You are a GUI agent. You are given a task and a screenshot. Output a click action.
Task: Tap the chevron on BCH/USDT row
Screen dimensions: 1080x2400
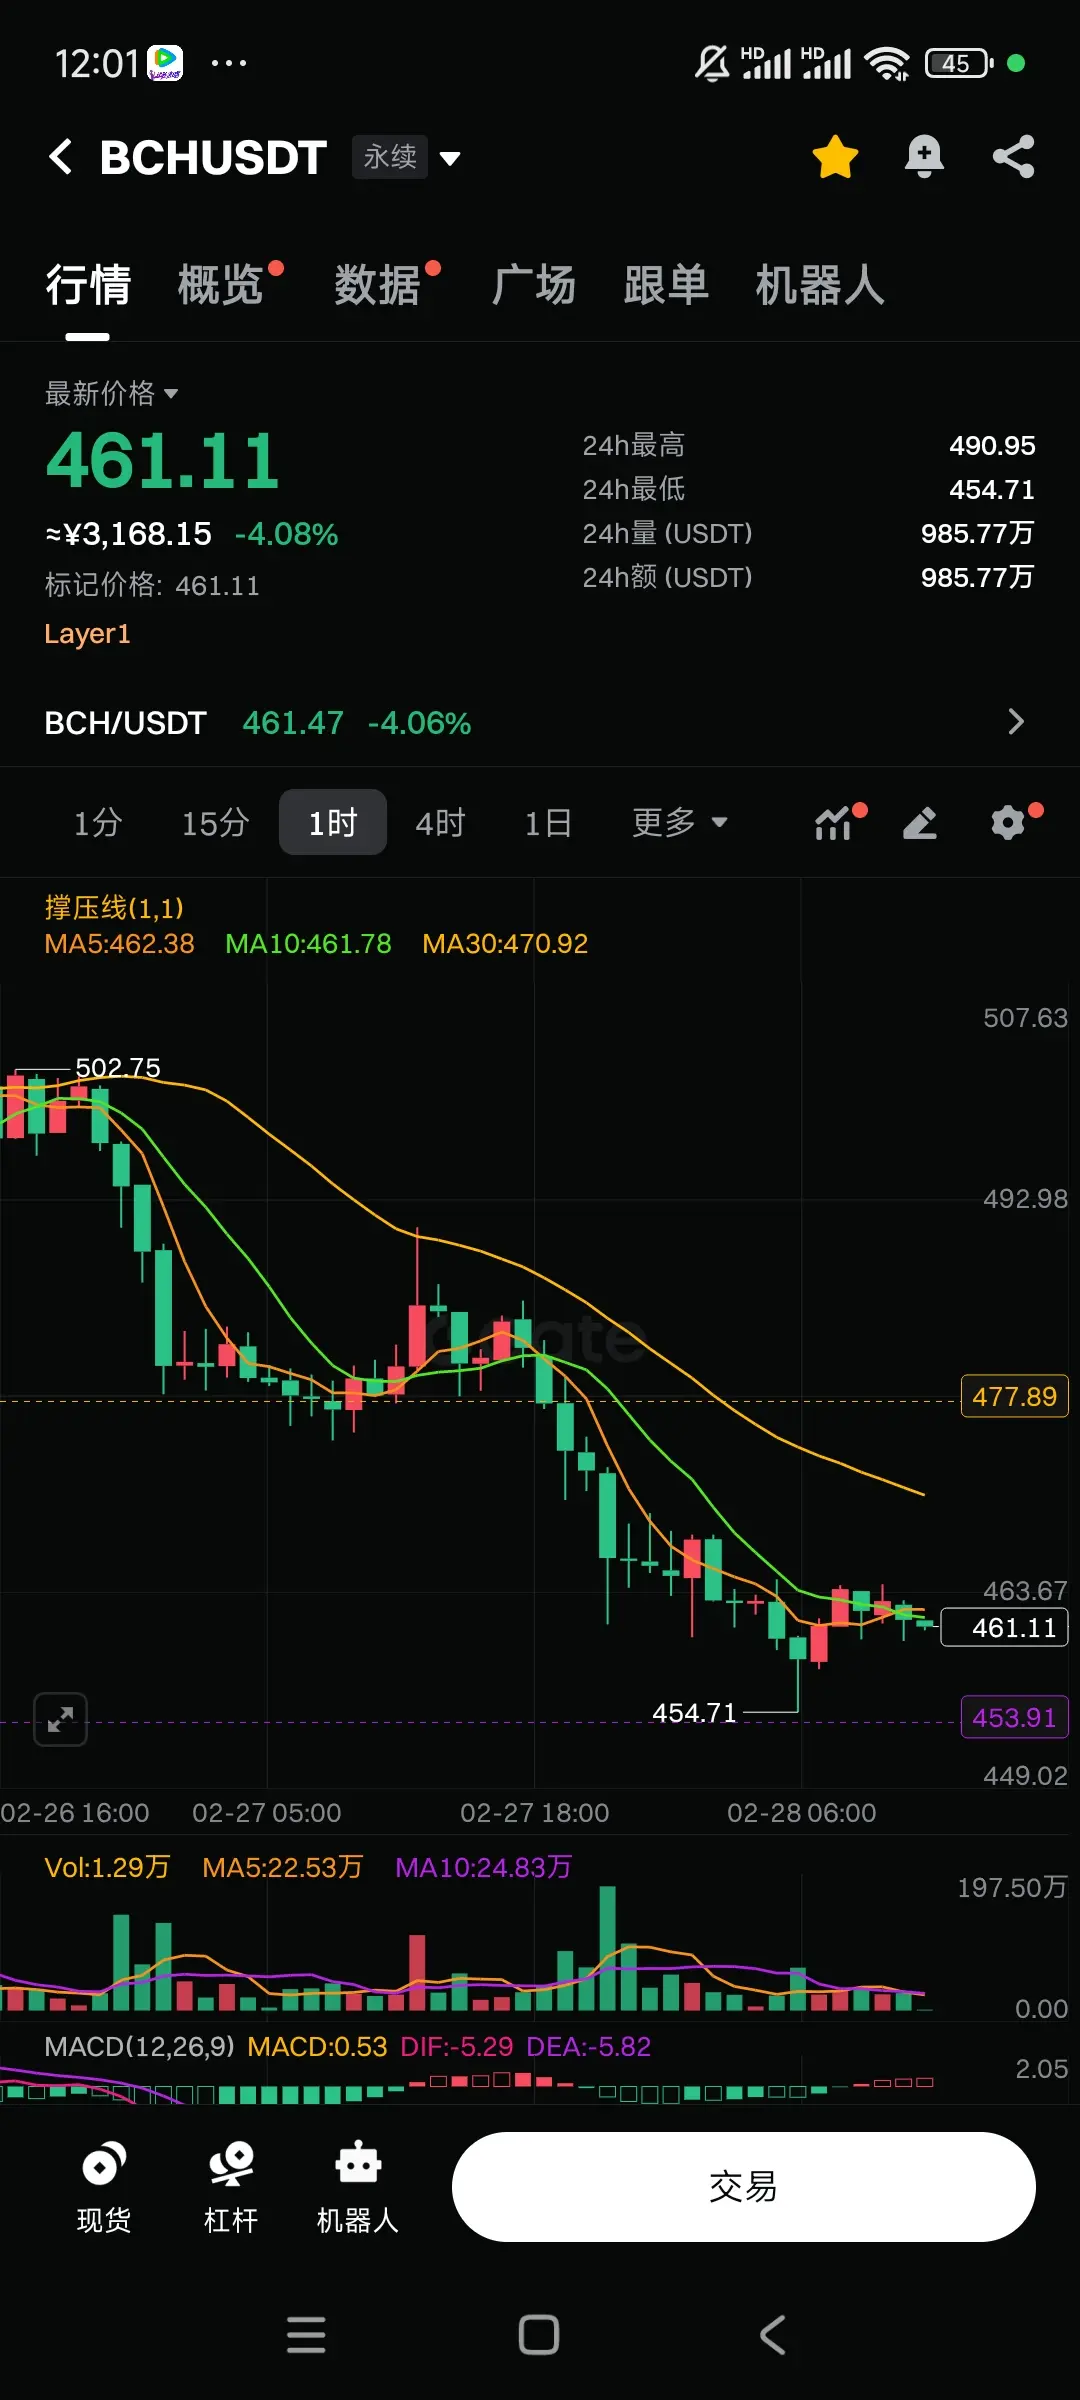[x=1016, y=722]
